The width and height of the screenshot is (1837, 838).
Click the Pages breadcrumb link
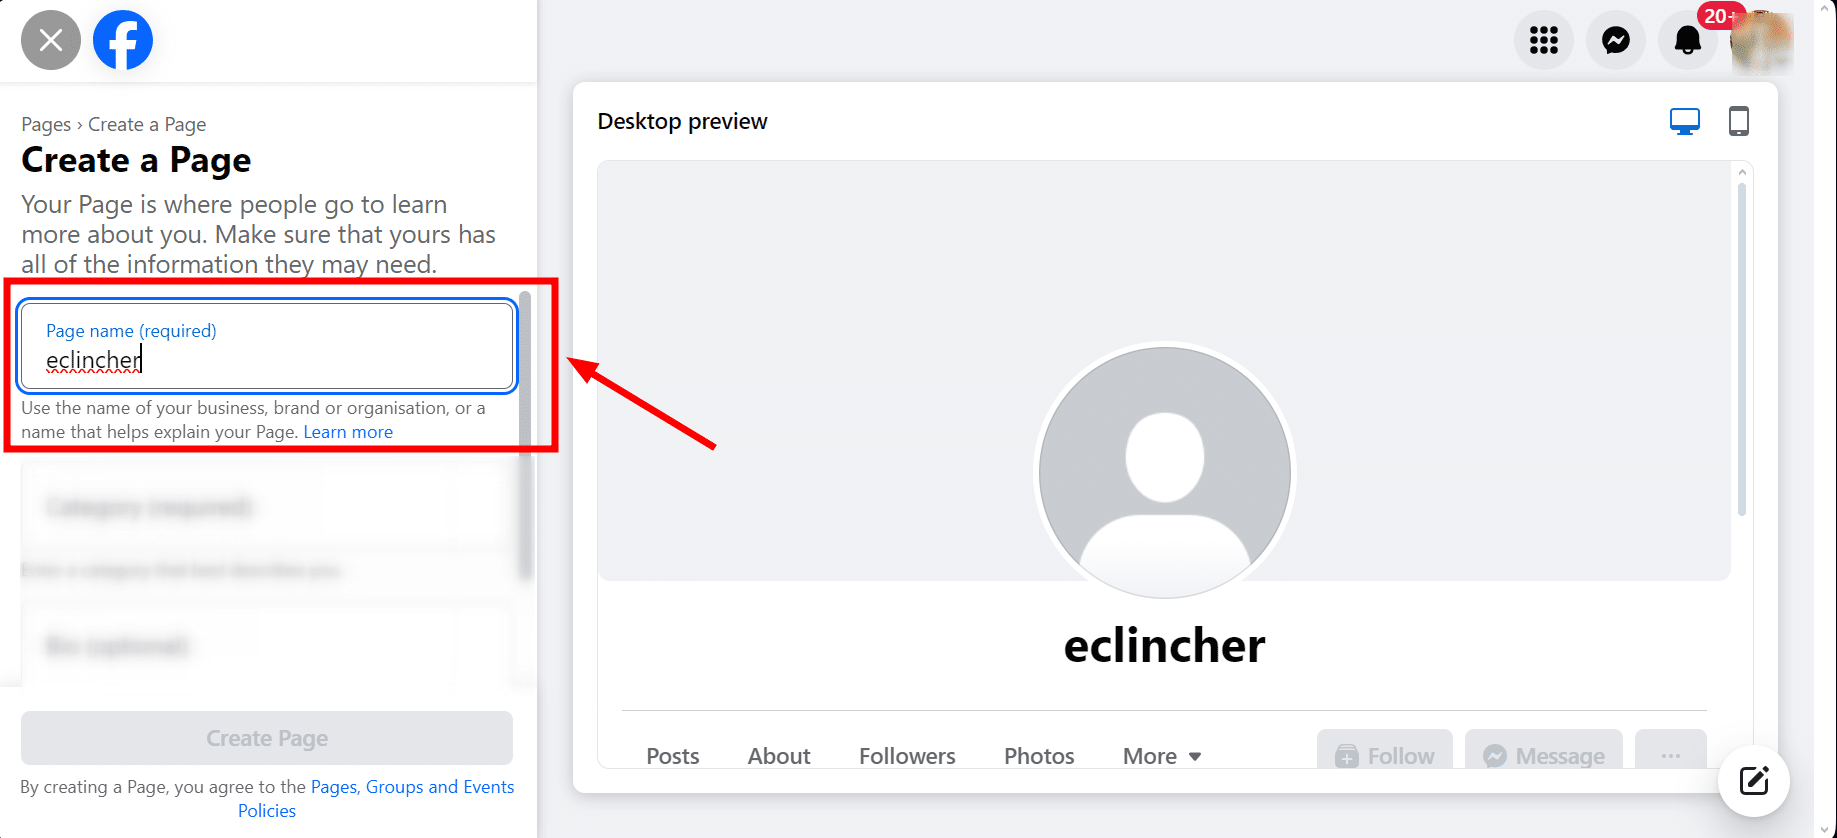(x=46, y=124)
